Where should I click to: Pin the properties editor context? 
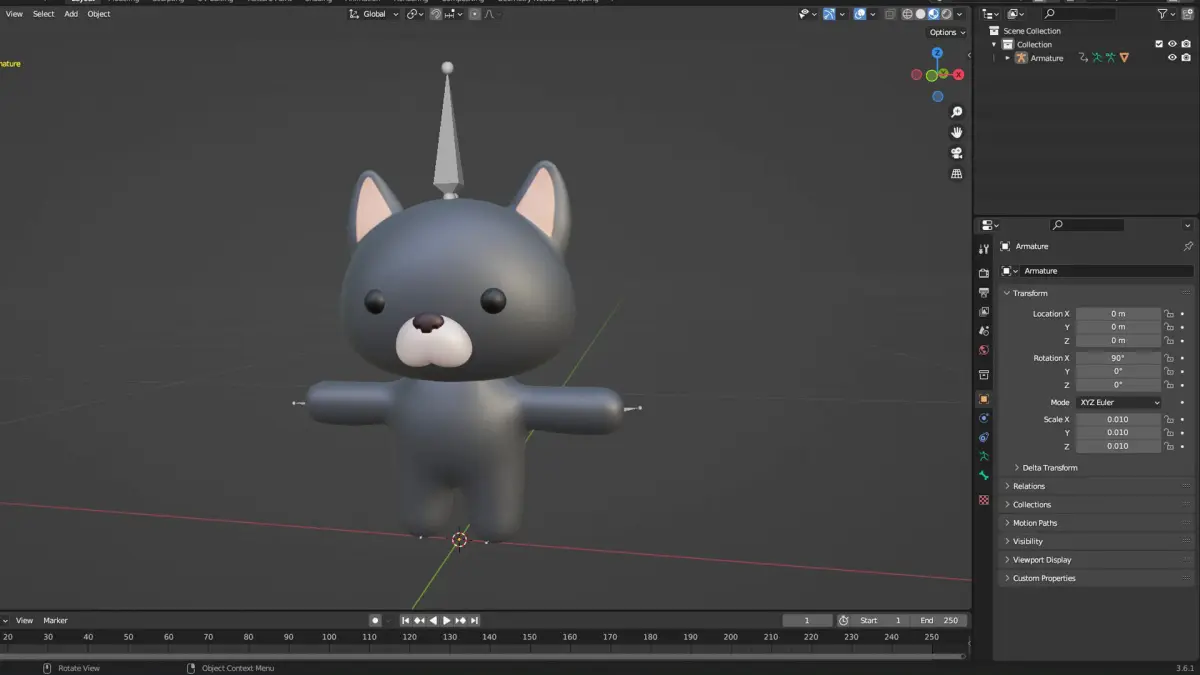point(1188,246)
